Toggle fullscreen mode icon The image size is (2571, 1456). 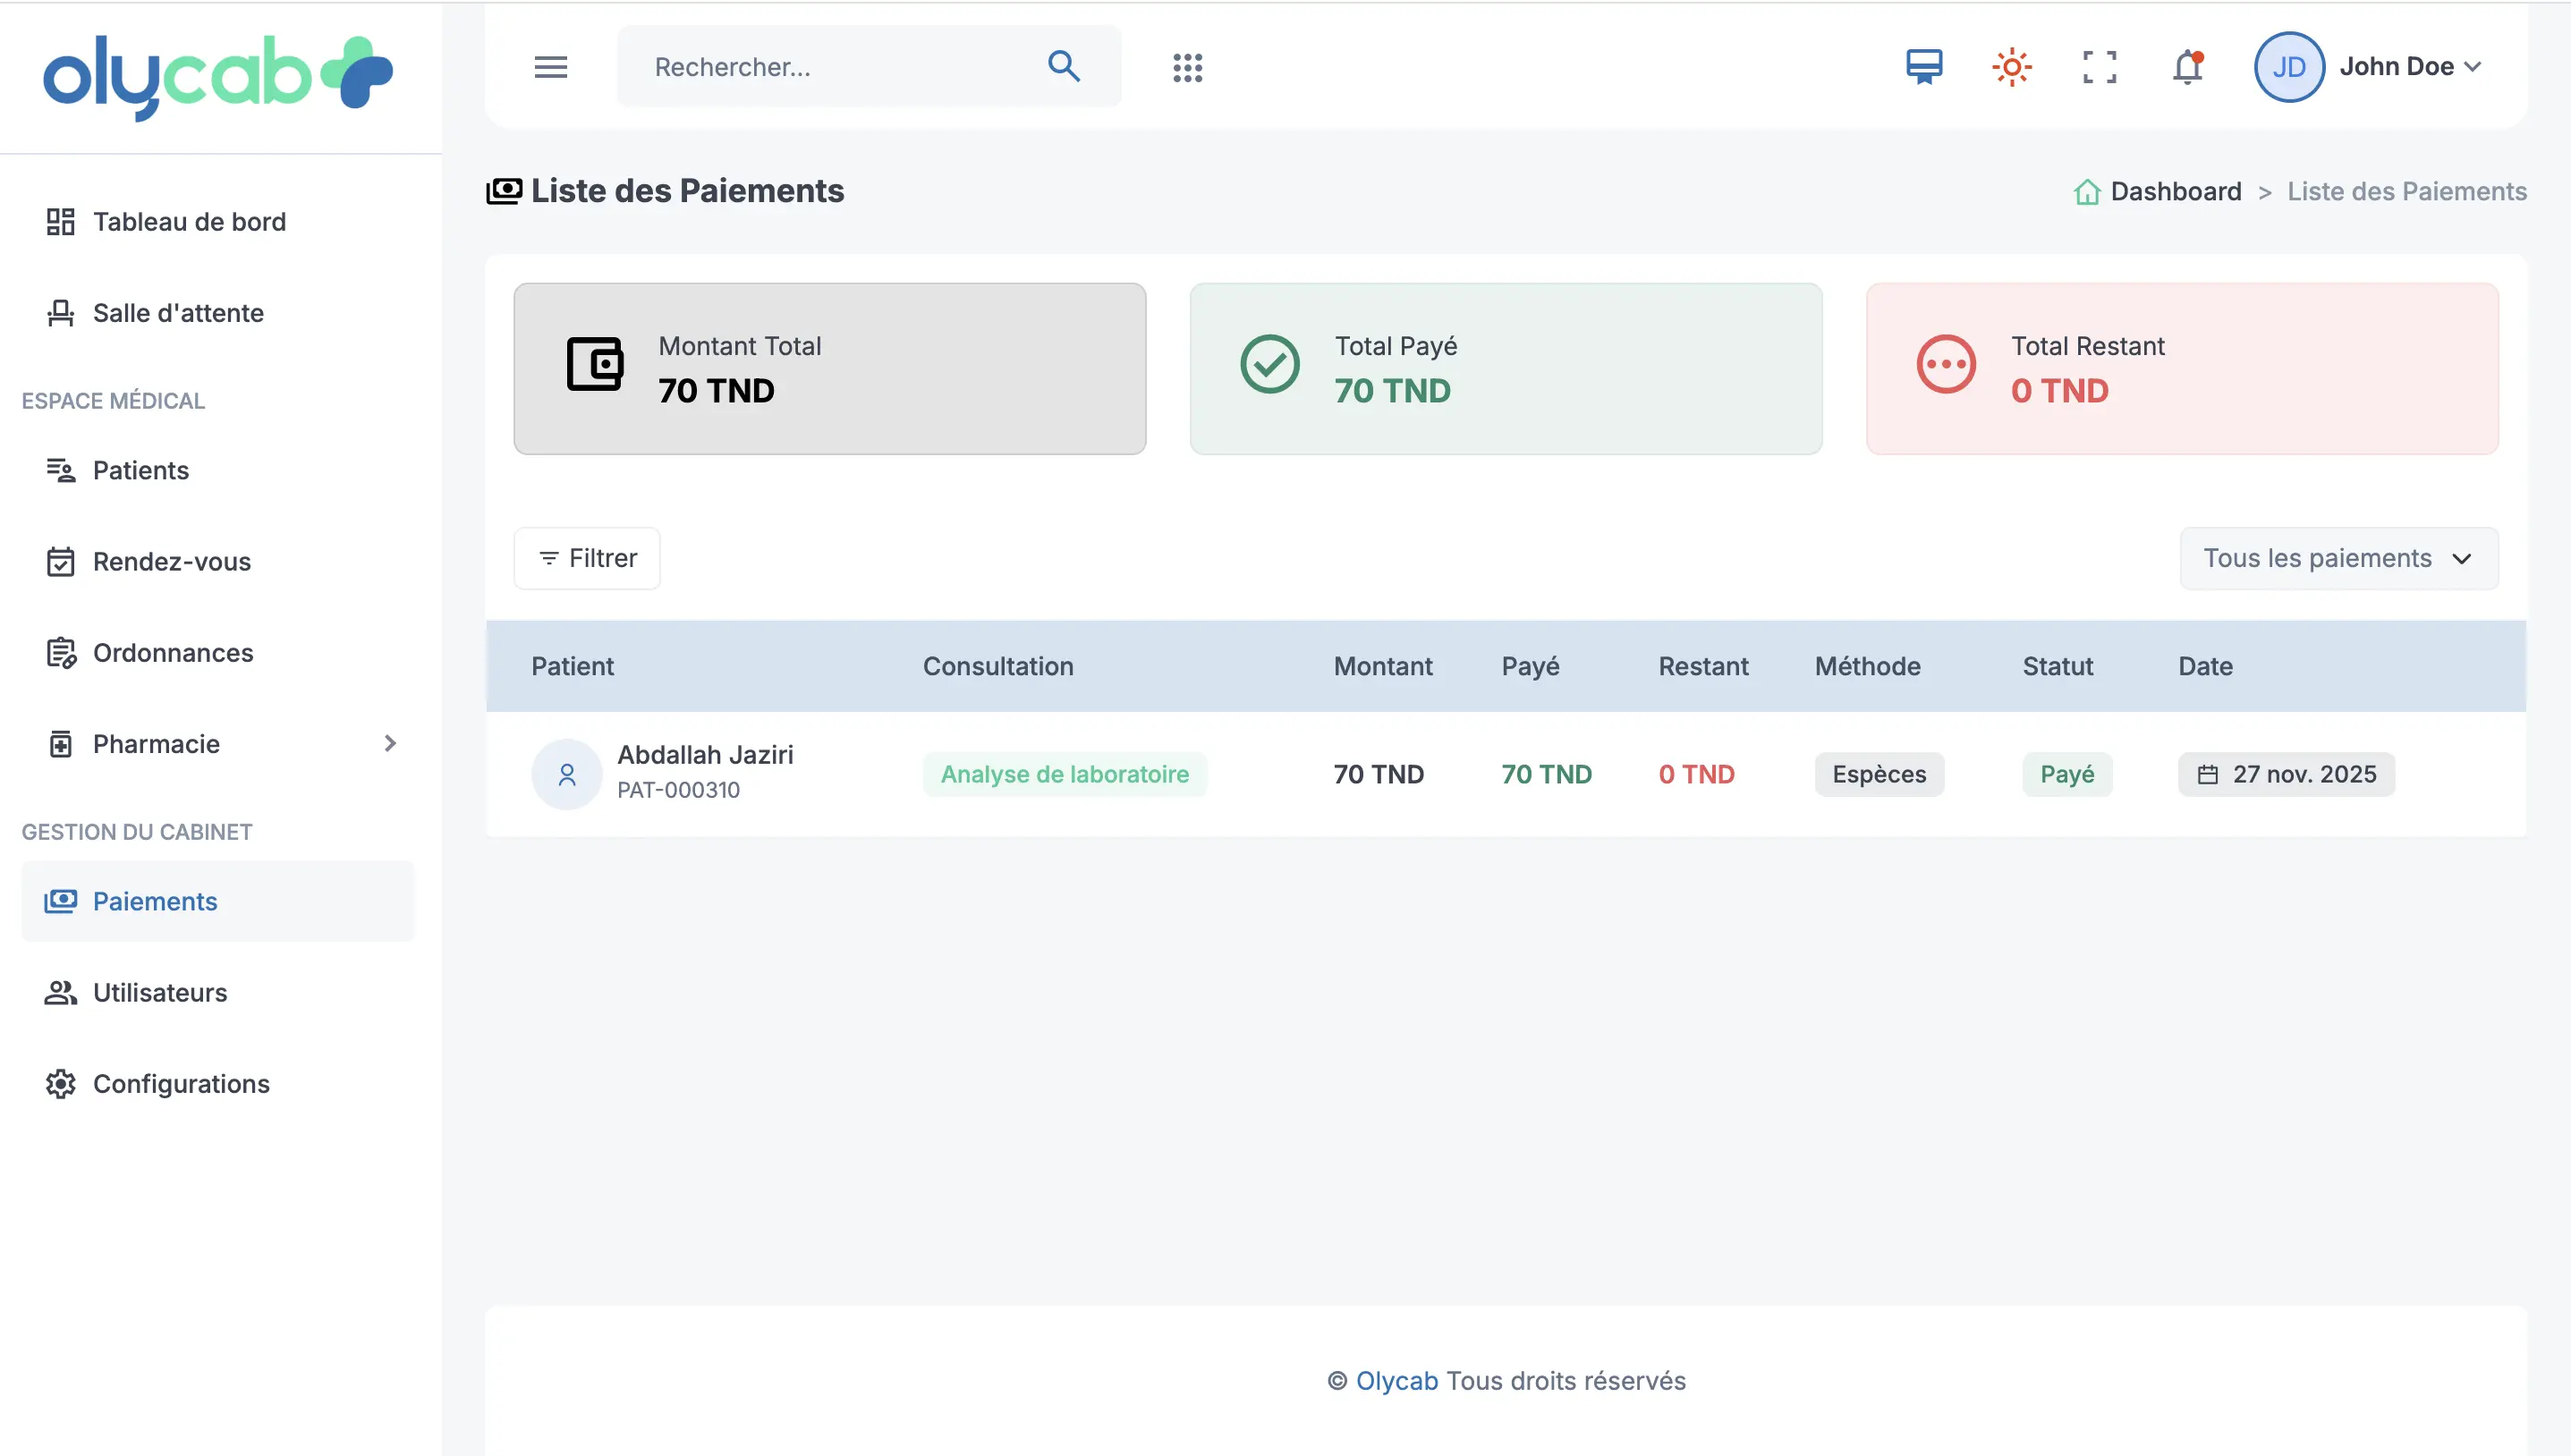[x=2099, y=67]
